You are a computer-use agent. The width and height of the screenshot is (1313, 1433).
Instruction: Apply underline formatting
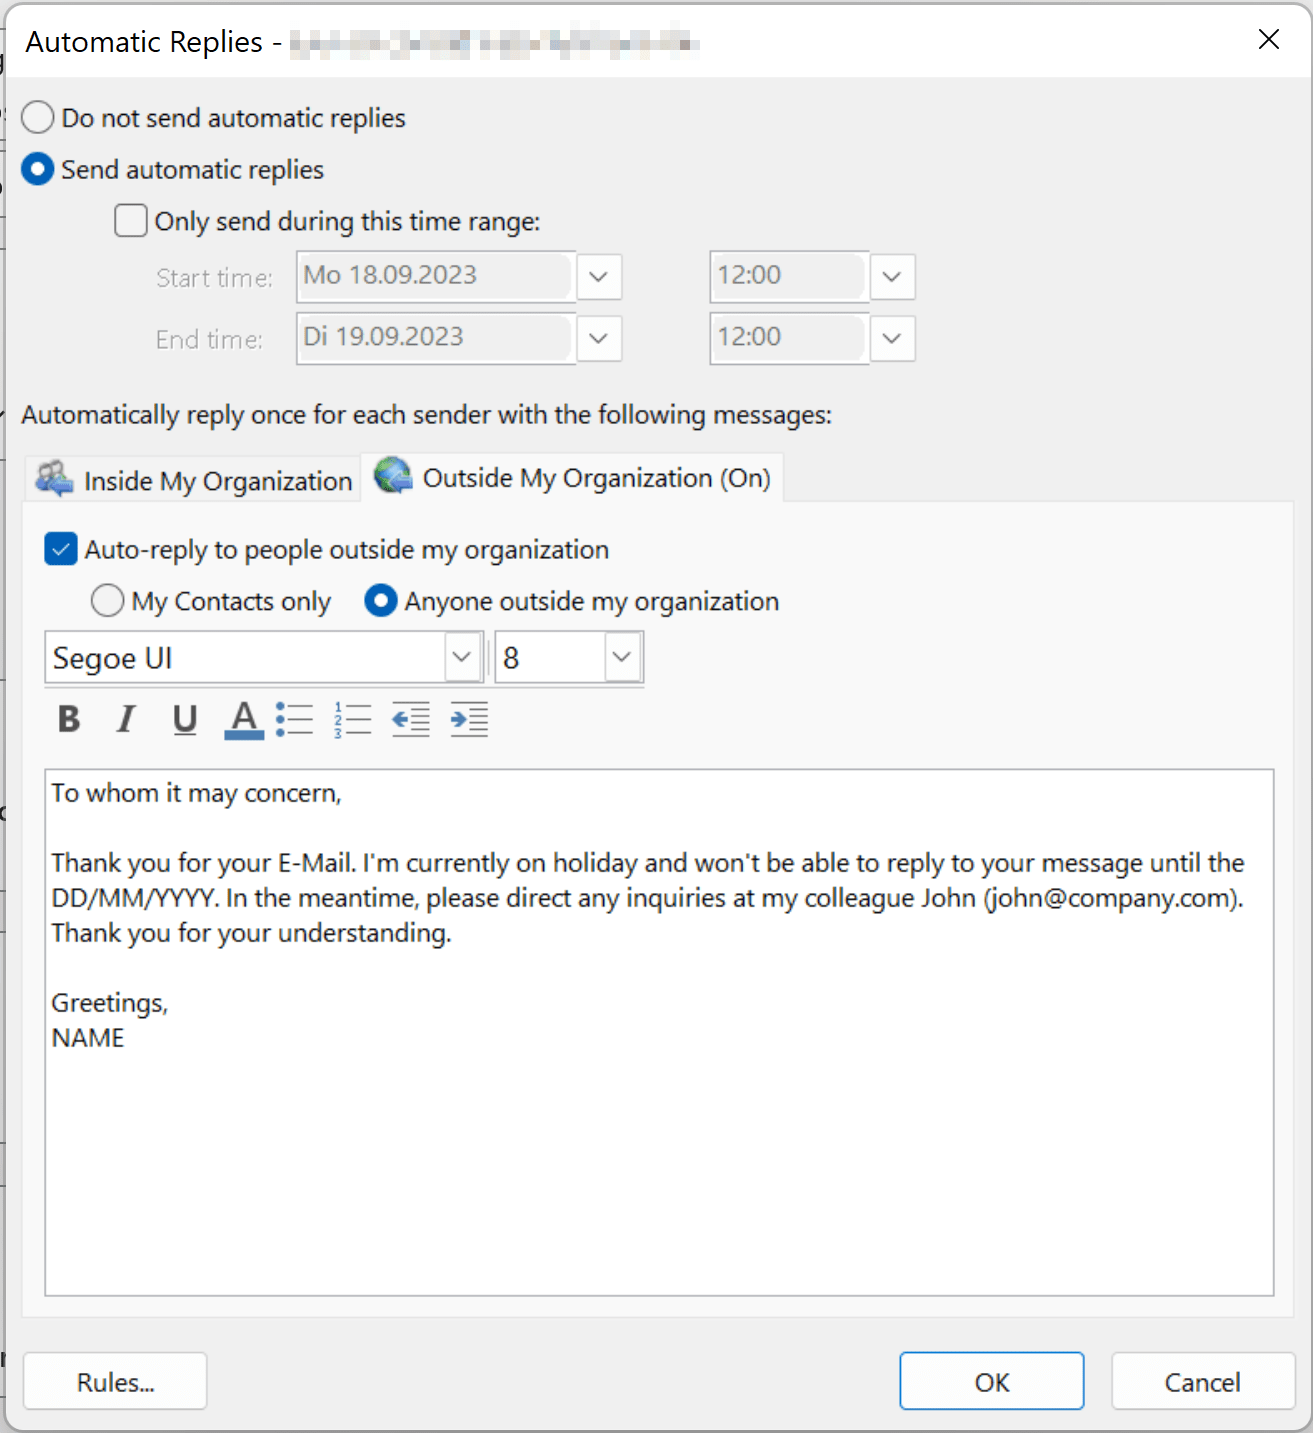click(184, 719)
